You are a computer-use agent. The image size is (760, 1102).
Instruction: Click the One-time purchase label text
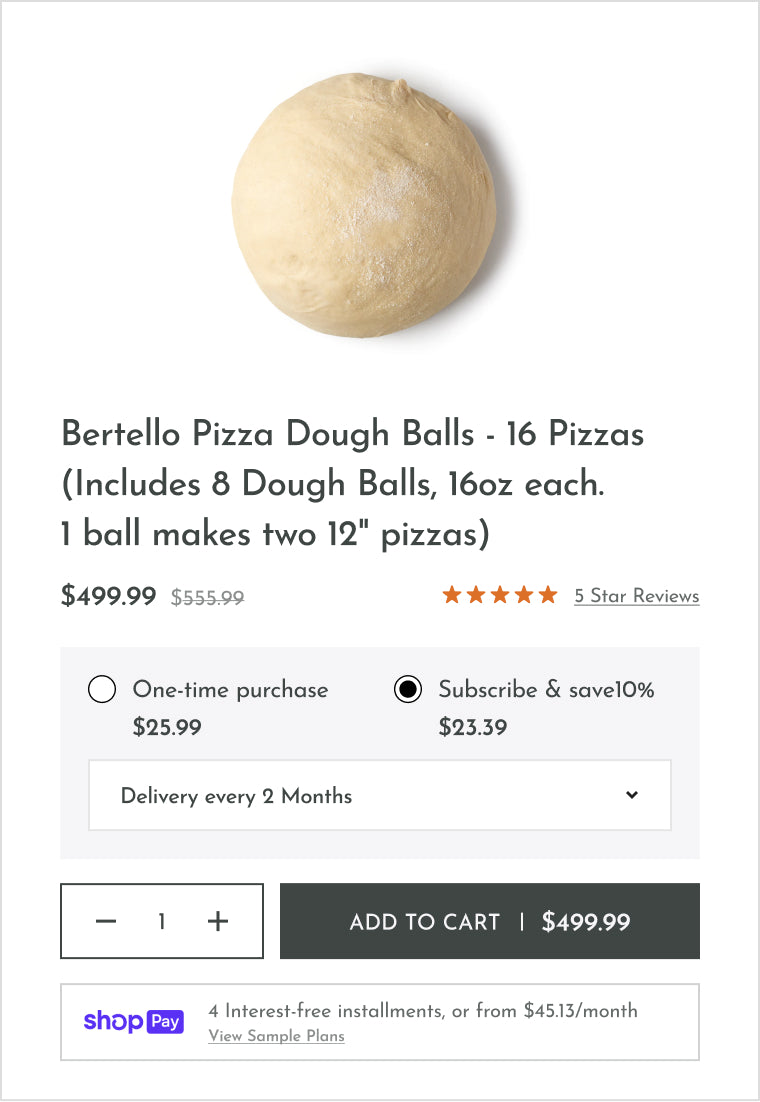230,690
